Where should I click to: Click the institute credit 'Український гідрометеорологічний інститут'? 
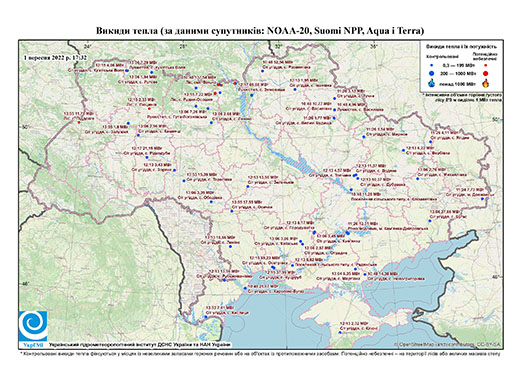point(140,344)
